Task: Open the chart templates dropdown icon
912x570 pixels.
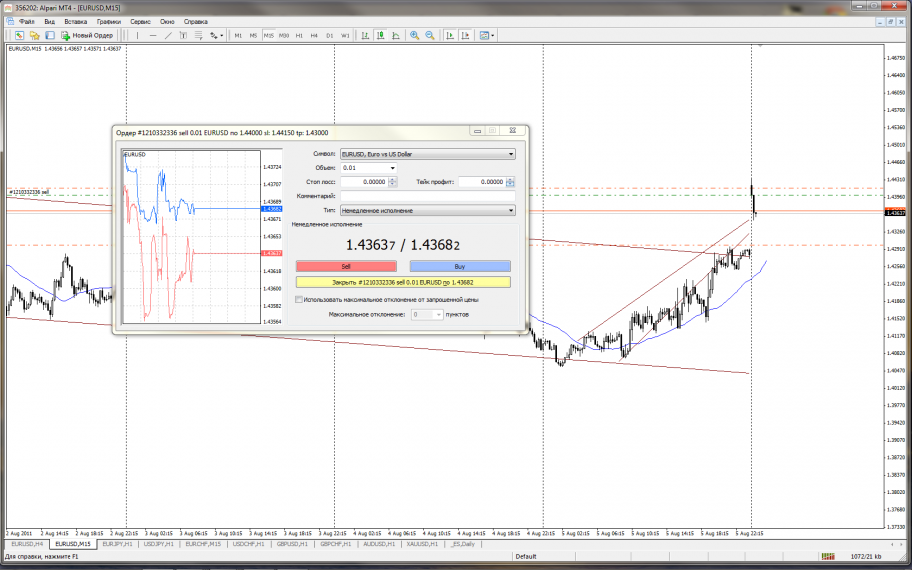Action: click(487, 35)
